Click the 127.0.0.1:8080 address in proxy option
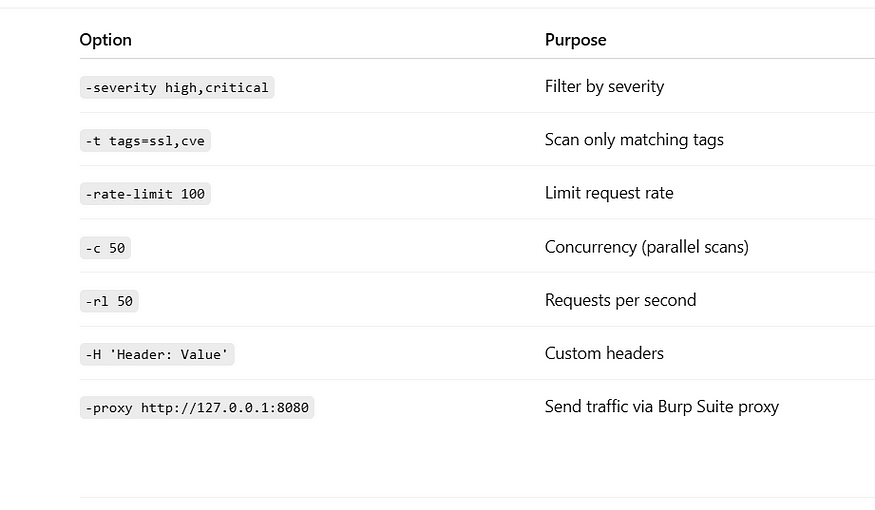 coord(253,408)
